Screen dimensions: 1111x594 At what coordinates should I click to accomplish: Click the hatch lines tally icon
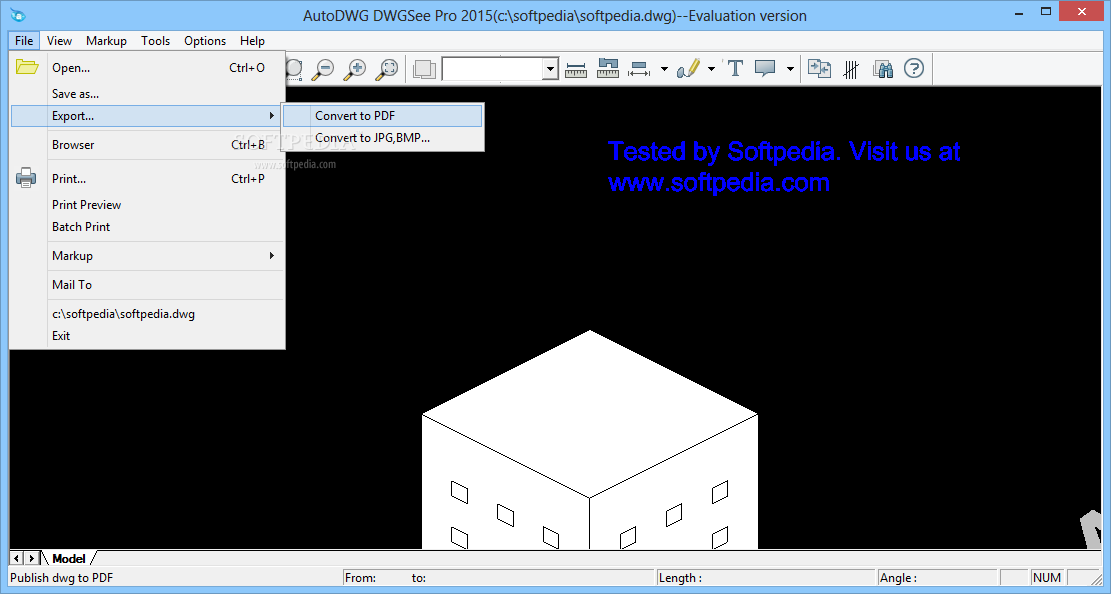(x=851, y=69)
